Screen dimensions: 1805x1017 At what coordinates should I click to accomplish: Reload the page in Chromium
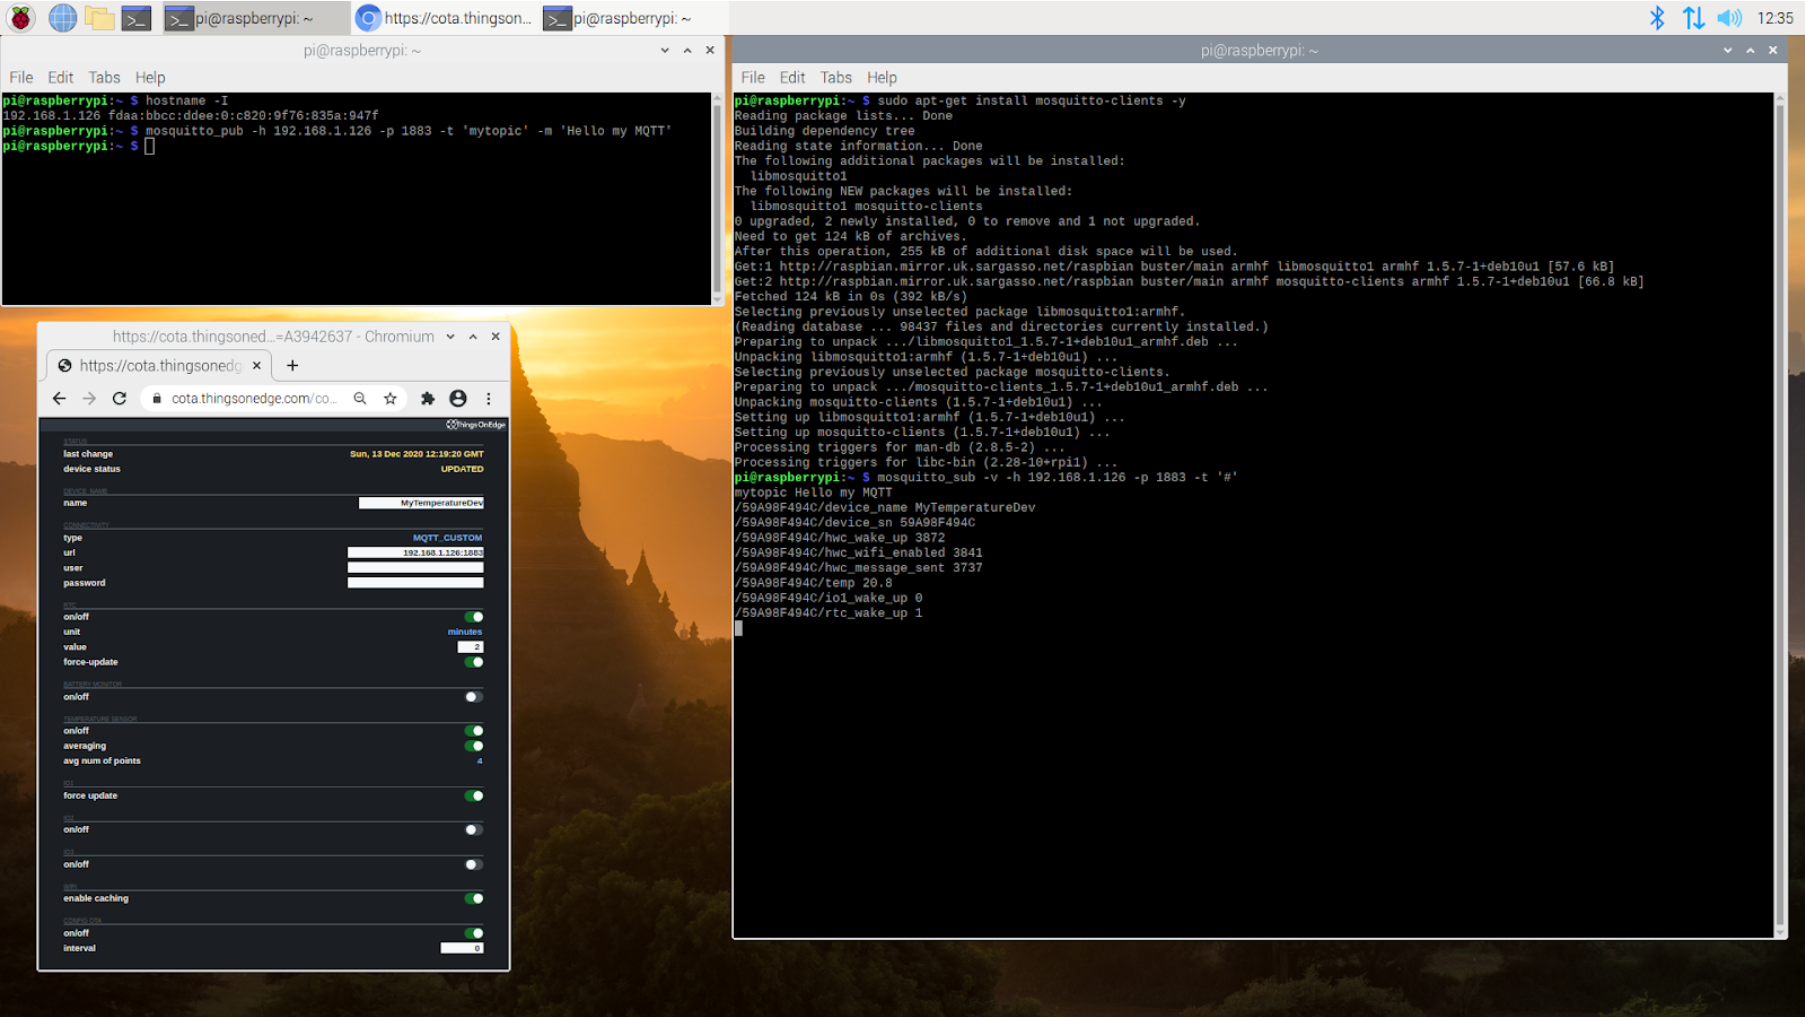(119, 398)
